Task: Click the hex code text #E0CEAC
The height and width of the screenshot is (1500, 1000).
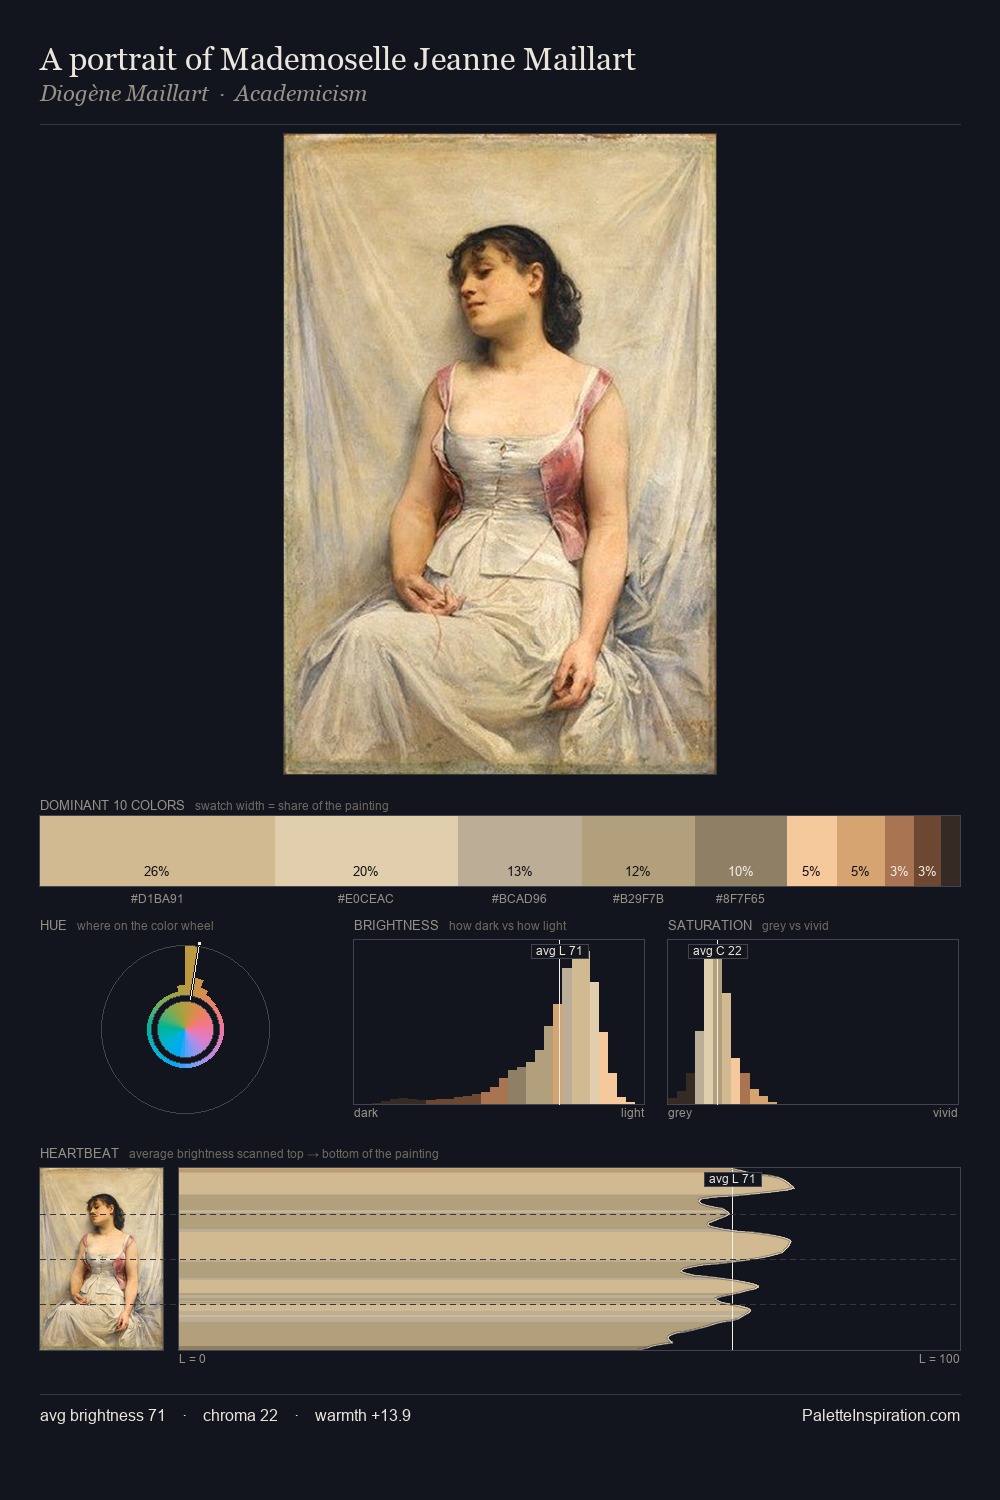Action: click(x=366, y=898)
